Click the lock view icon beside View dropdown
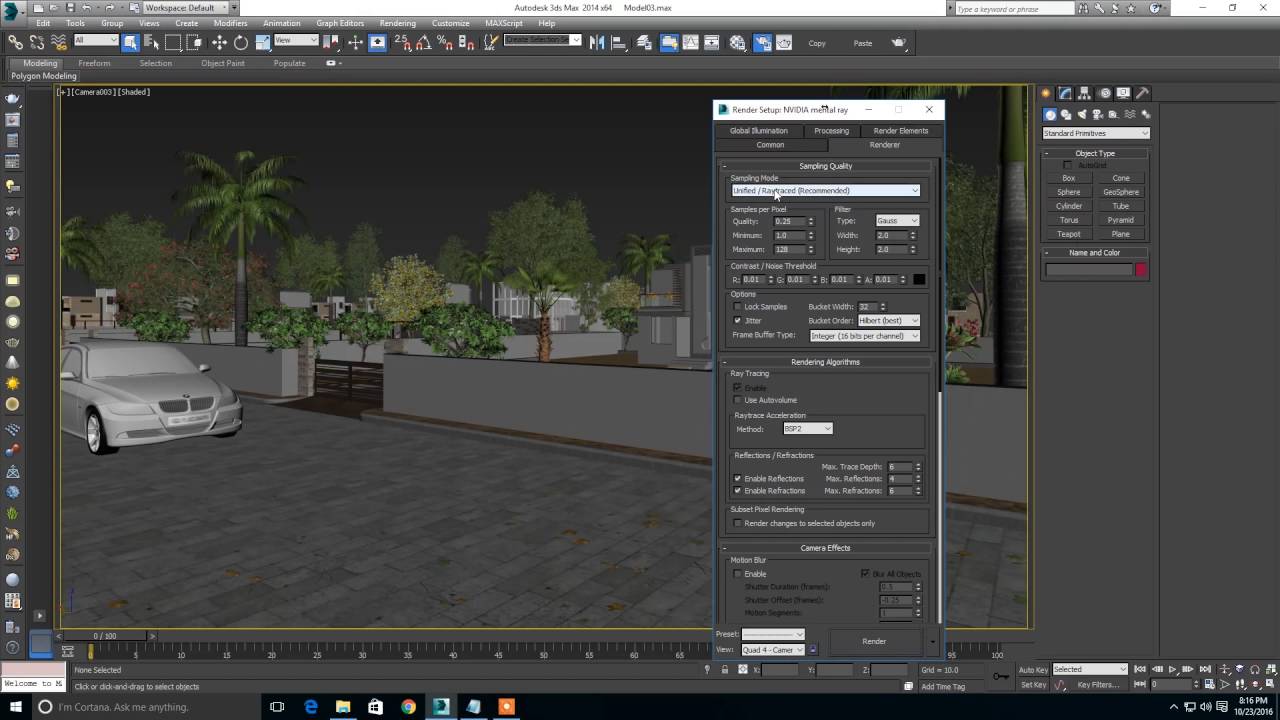The height and width of the screenshot is (720, 1280). [x=812, y=650]
